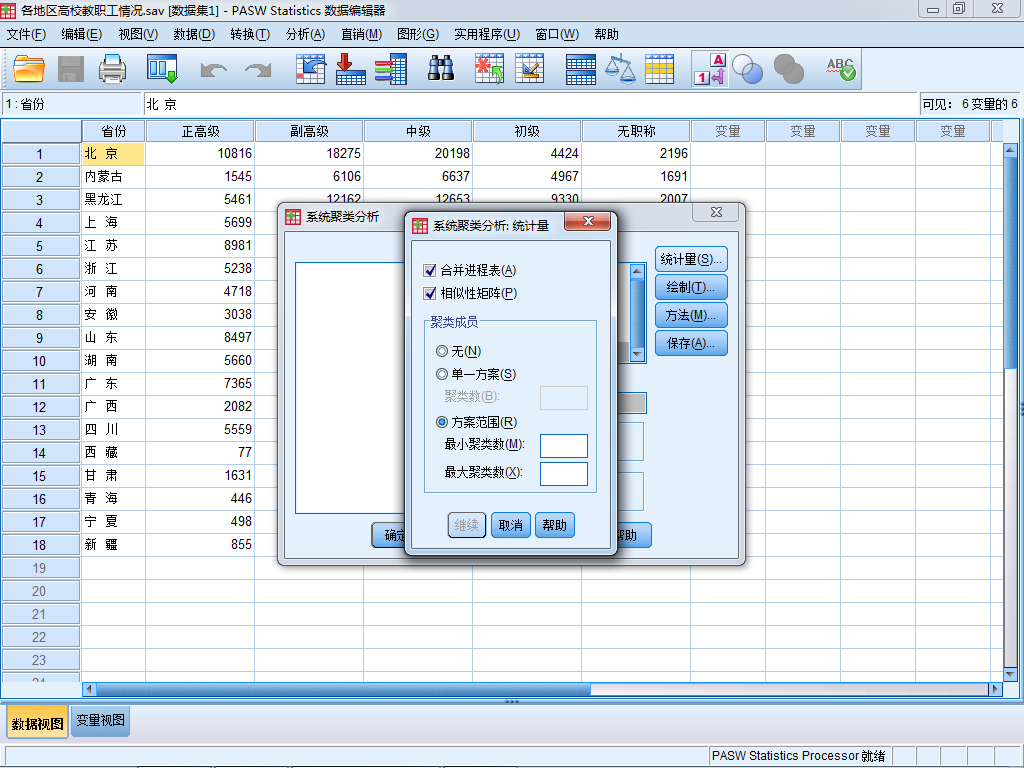1024x768 pixels.
Task: Click the 最小聚类数(M) input field
Action: (564, 446)
